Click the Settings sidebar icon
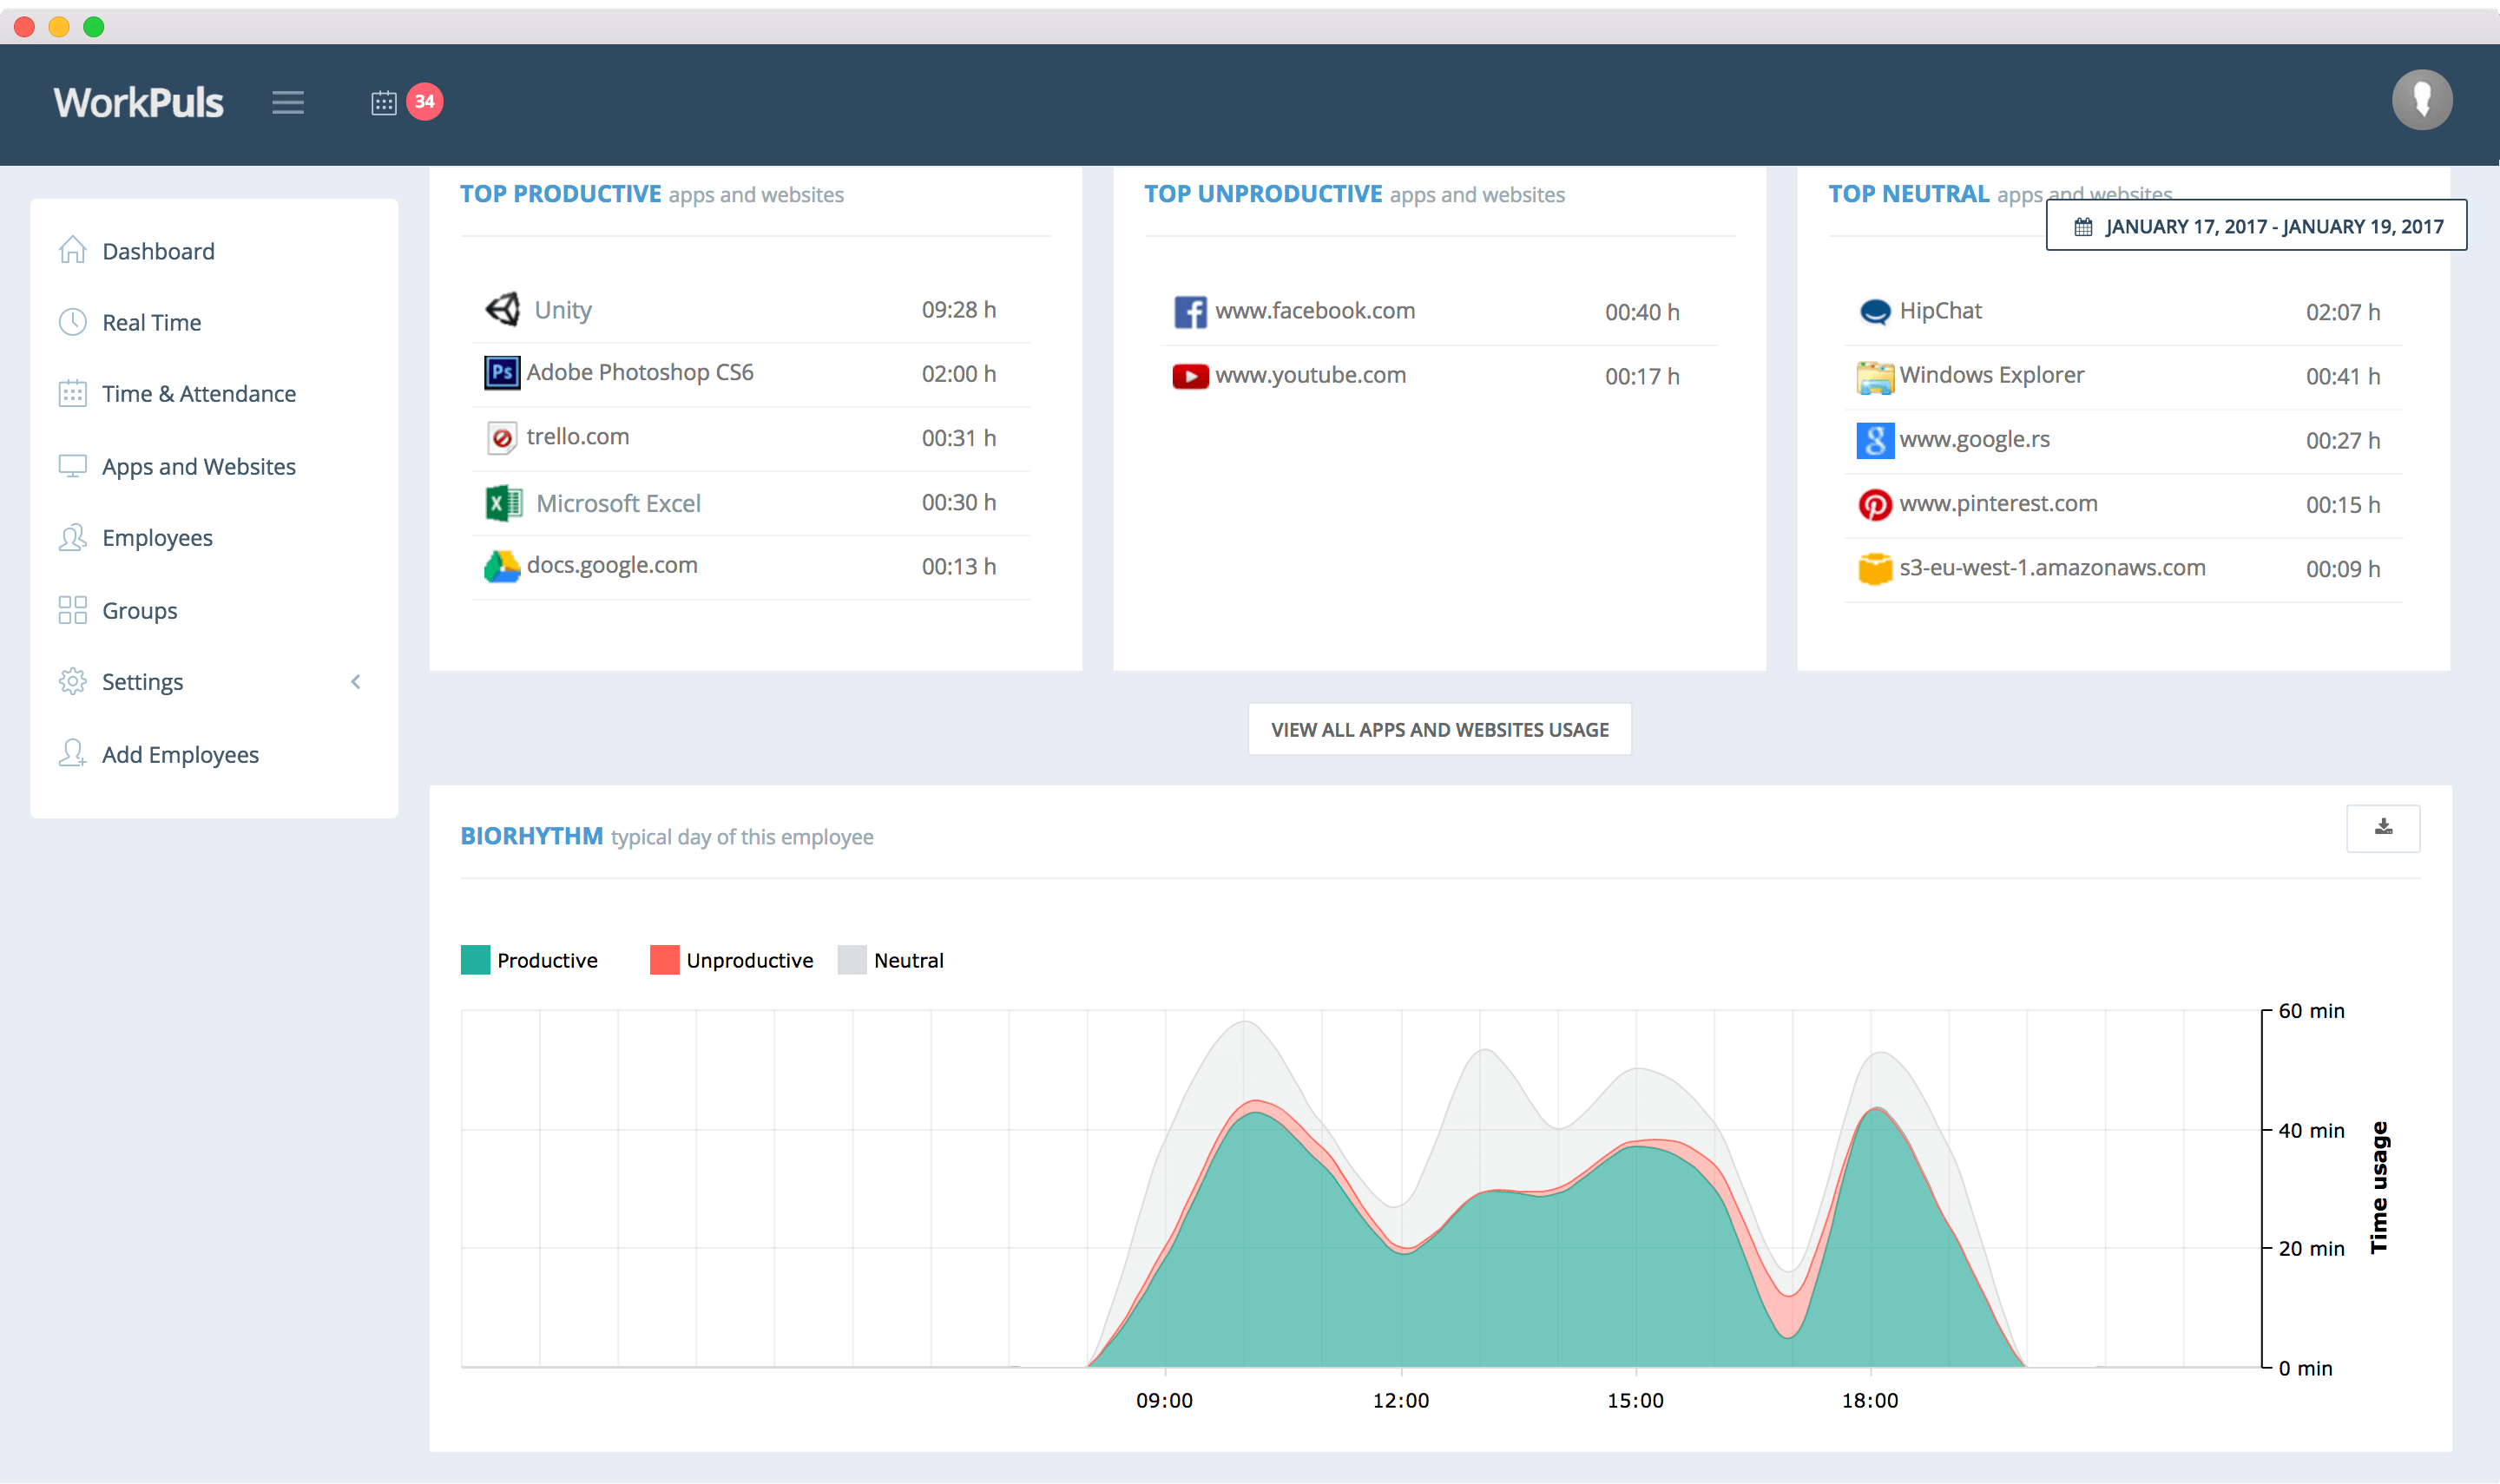This screenshot has width=2500, height=1484. pyautogui.click(x=69, y=680)
